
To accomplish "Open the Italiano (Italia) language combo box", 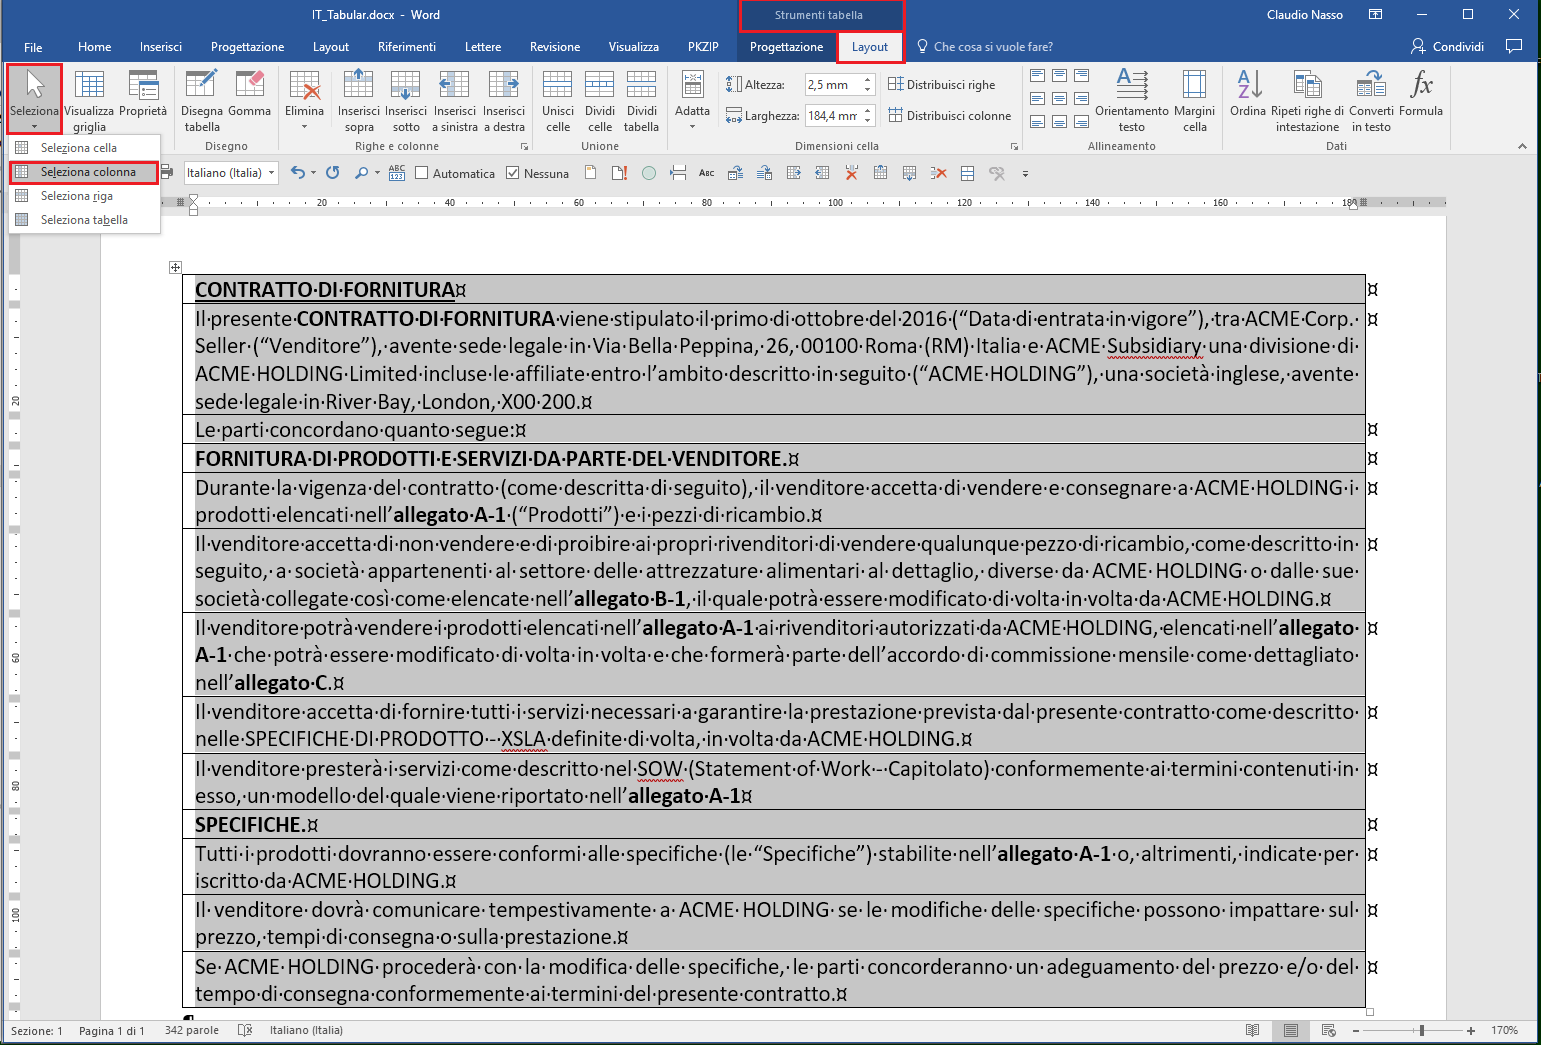I will 231,173.
